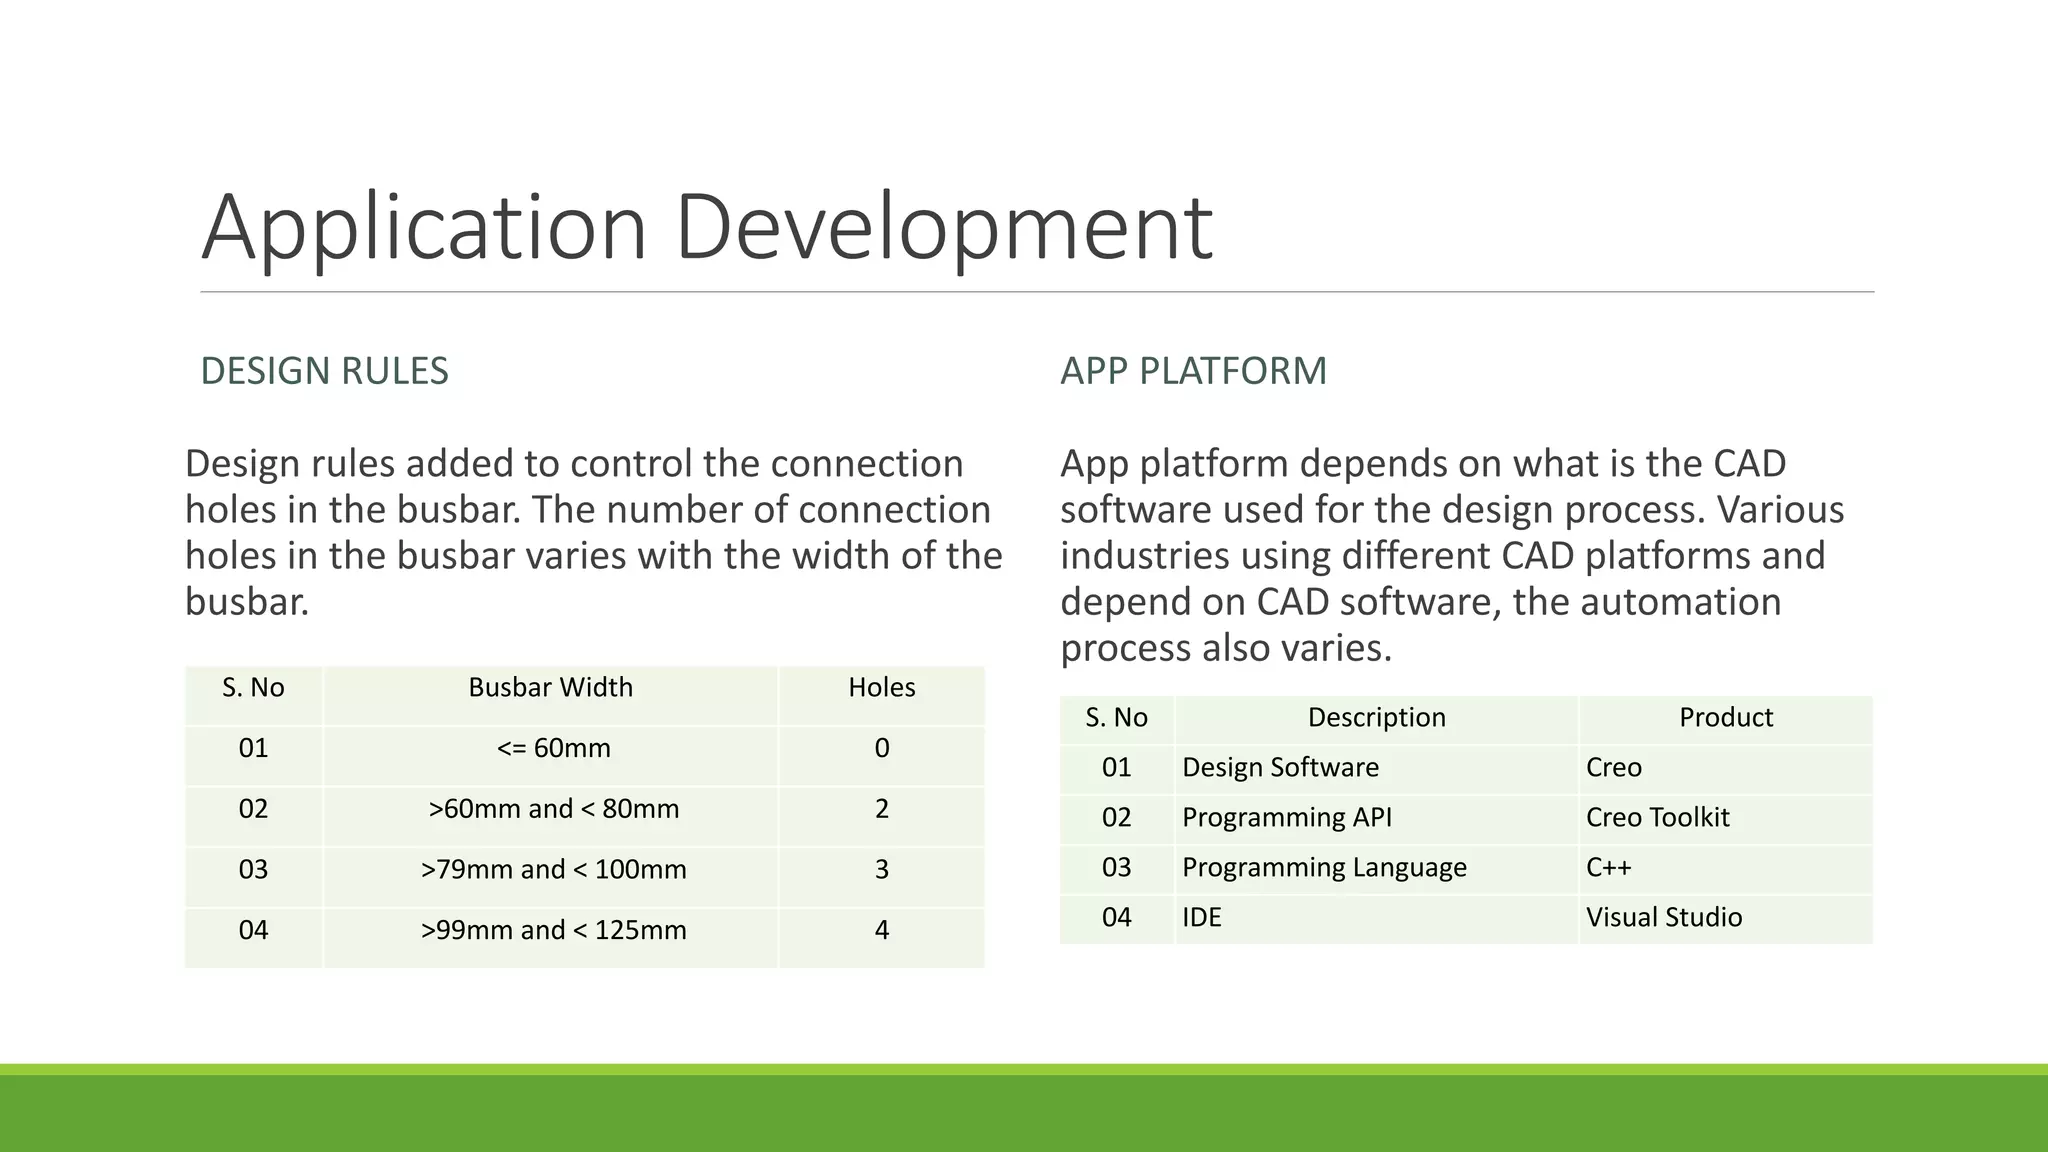This screenshot has width=2048, height=1152.
Task: Click the app platform description paragraph
Action: pyautogui.click(x=1452, y=555)
